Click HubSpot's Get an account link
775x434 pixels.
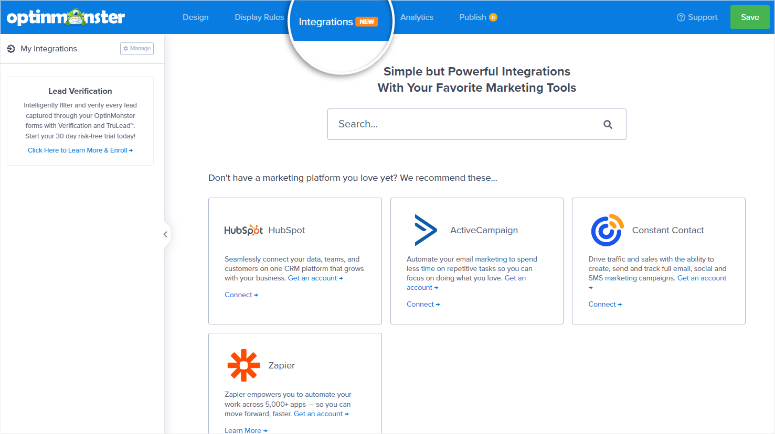click(315, 278)
